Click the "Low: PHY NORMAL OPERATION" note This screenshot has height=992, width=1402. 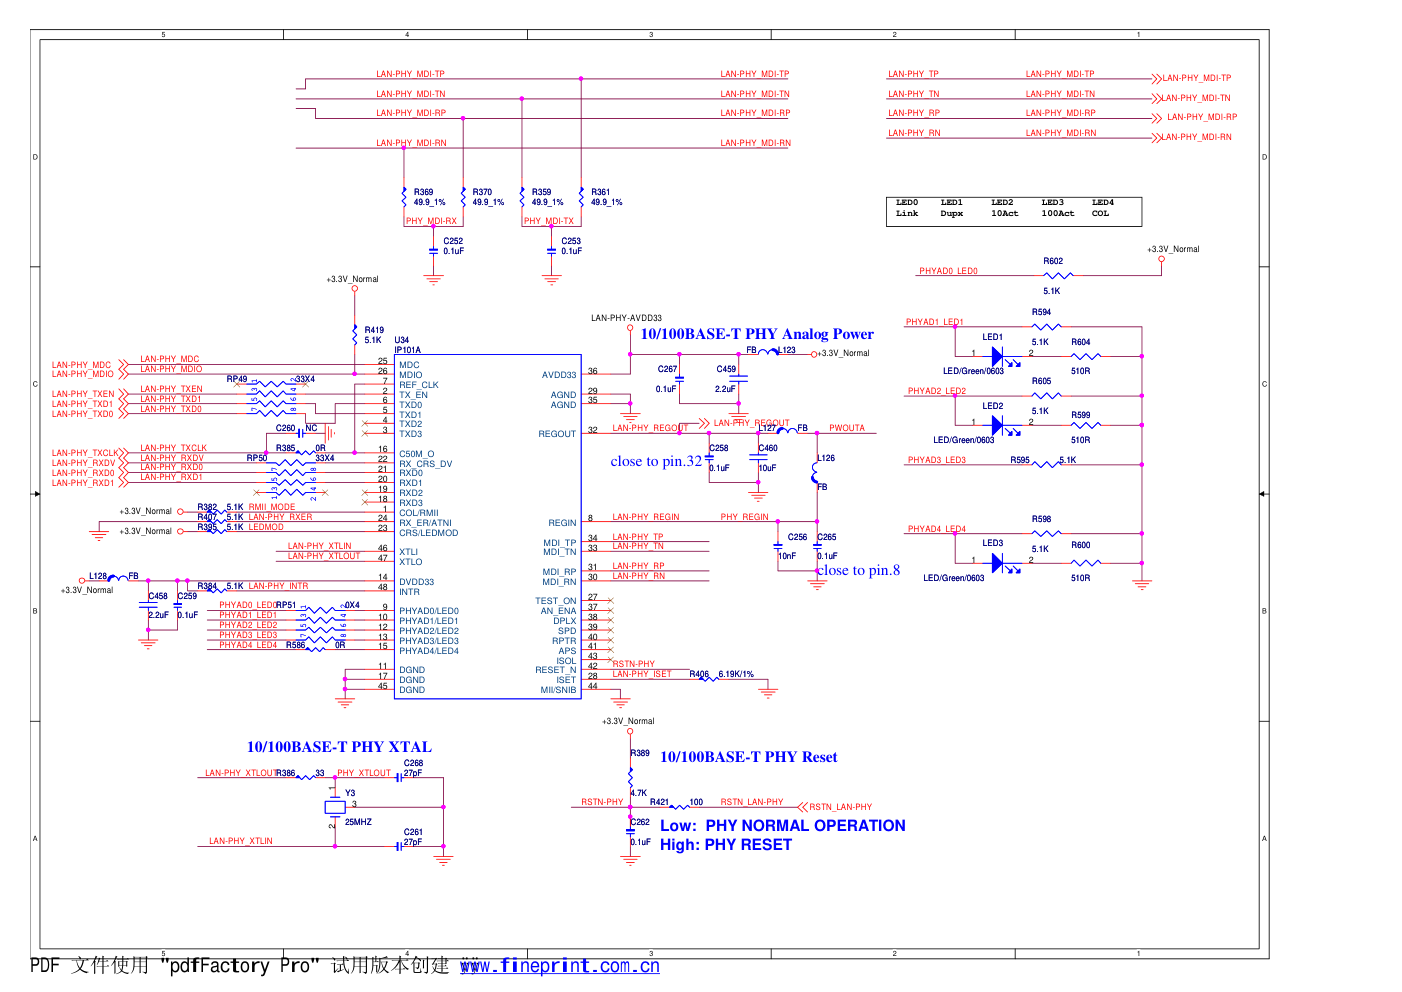coord(782,826)
